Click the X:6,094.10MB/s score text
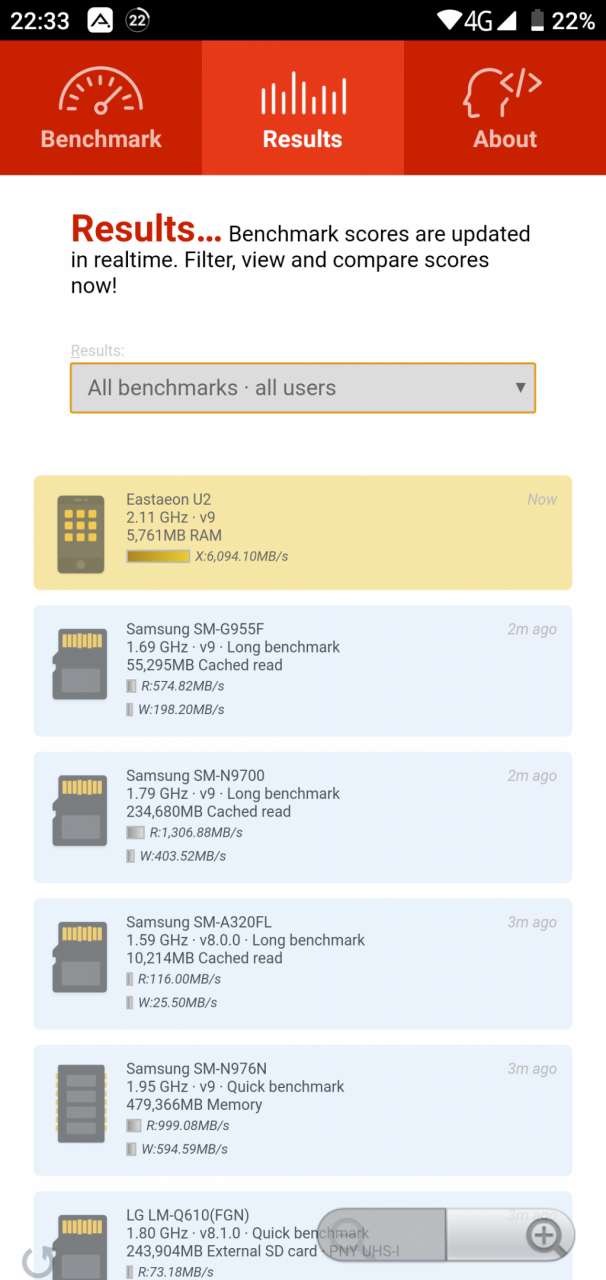This screenshot has width=606, height=1280. (x=241, y=556)
